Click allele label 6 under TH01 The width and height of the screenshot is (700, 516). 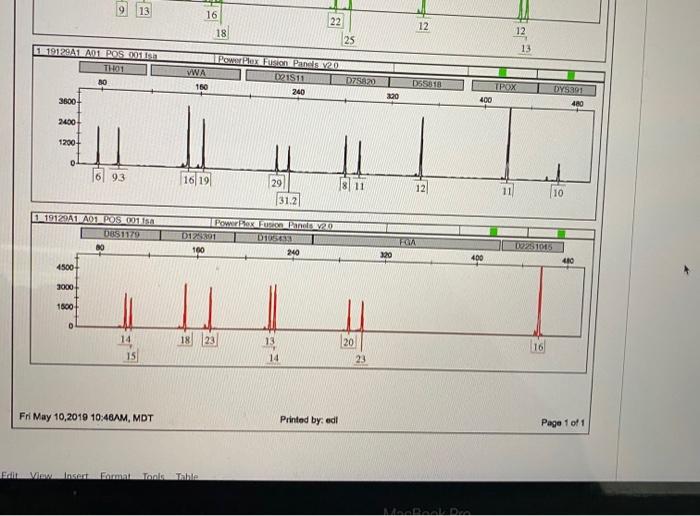coord(98,177)
